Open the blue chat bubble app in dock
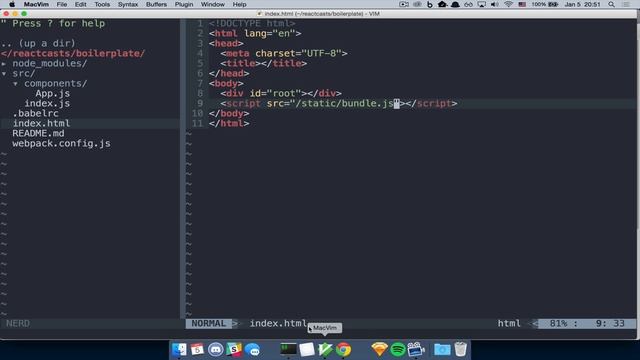Image resolution: width=640 pixels, height=360 pixels. point(253,350)
